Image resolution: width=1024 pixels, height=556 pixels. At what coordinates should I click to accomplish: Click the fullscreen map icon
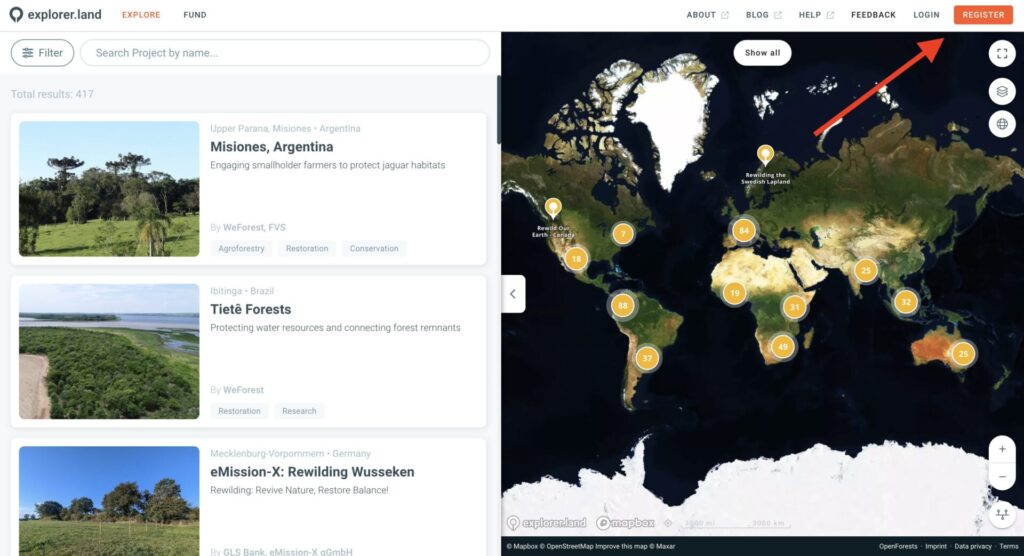[1002, 54]
